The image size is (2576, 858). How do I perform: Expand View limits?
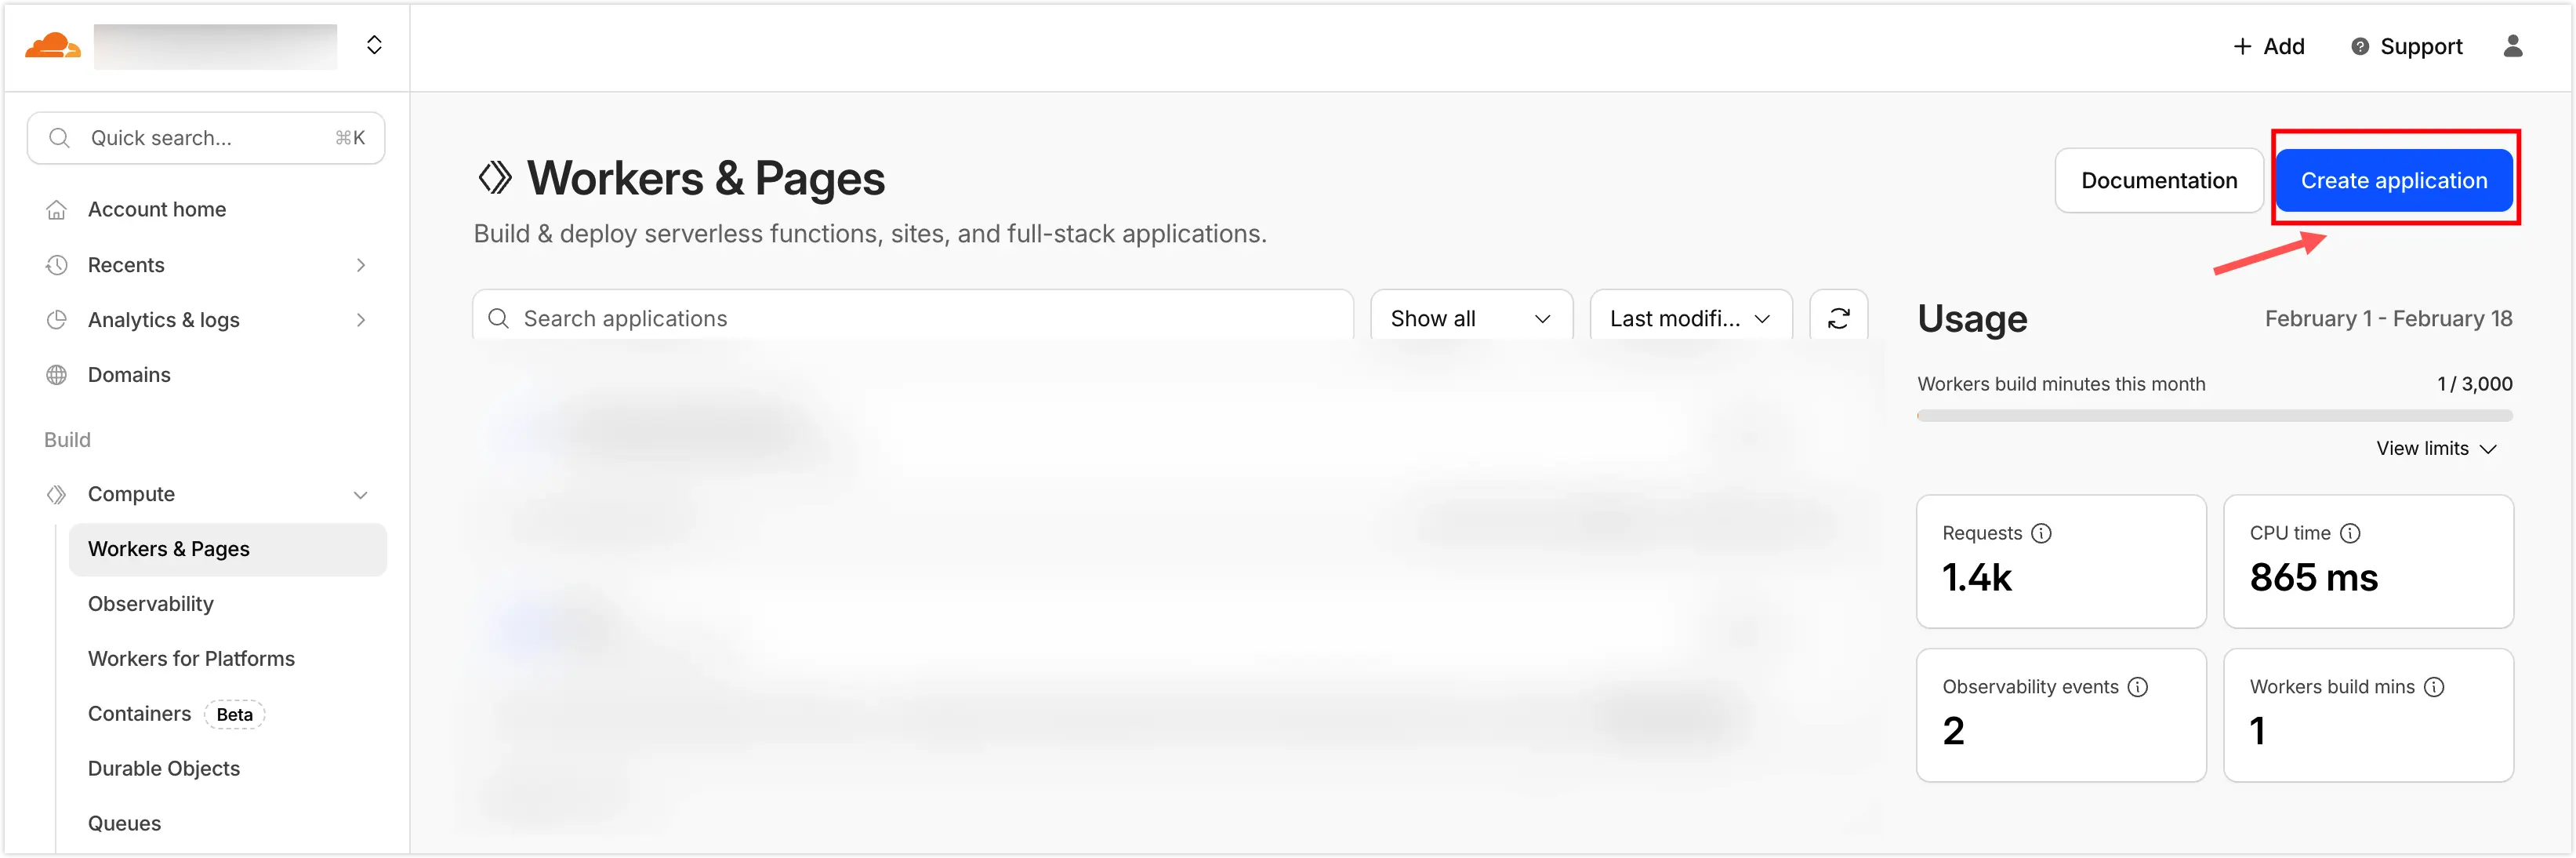(x=2436, y=449)
